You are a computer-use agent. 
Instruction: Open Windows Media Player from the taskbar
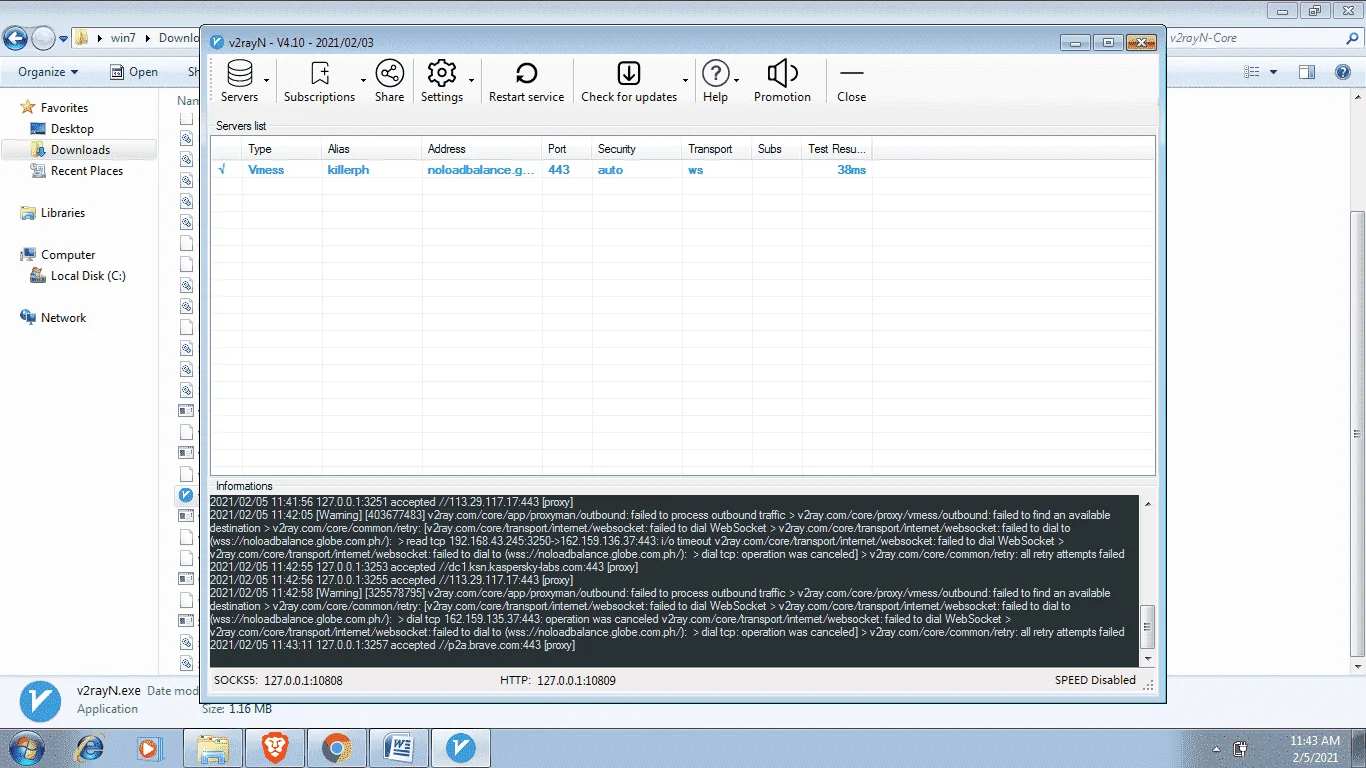point(149,748)
